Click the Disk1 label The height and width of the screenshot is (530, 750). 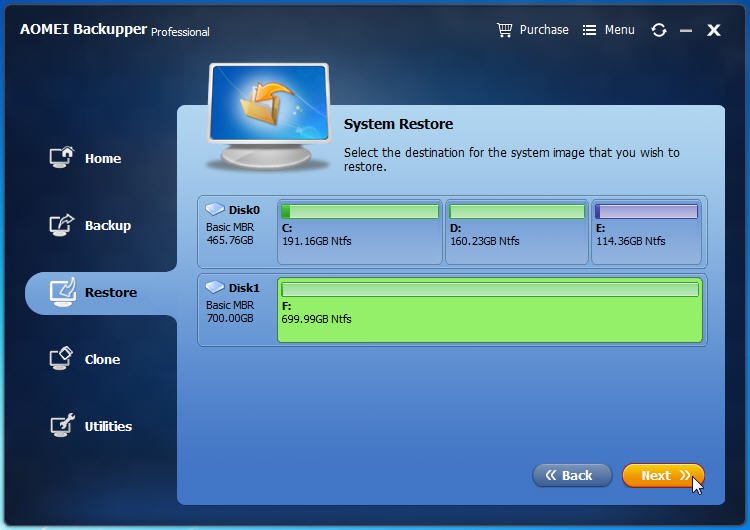[x=244, y=288]
